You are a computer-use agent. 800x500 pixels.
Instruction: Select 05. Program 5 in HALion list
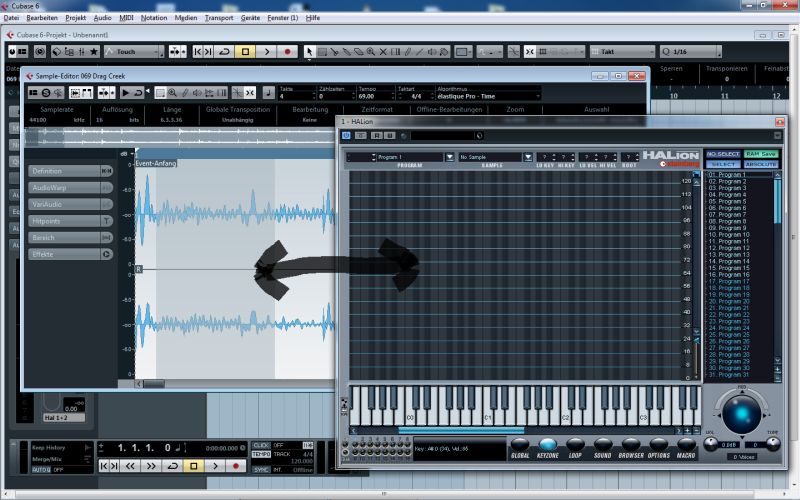coord(739,201)
